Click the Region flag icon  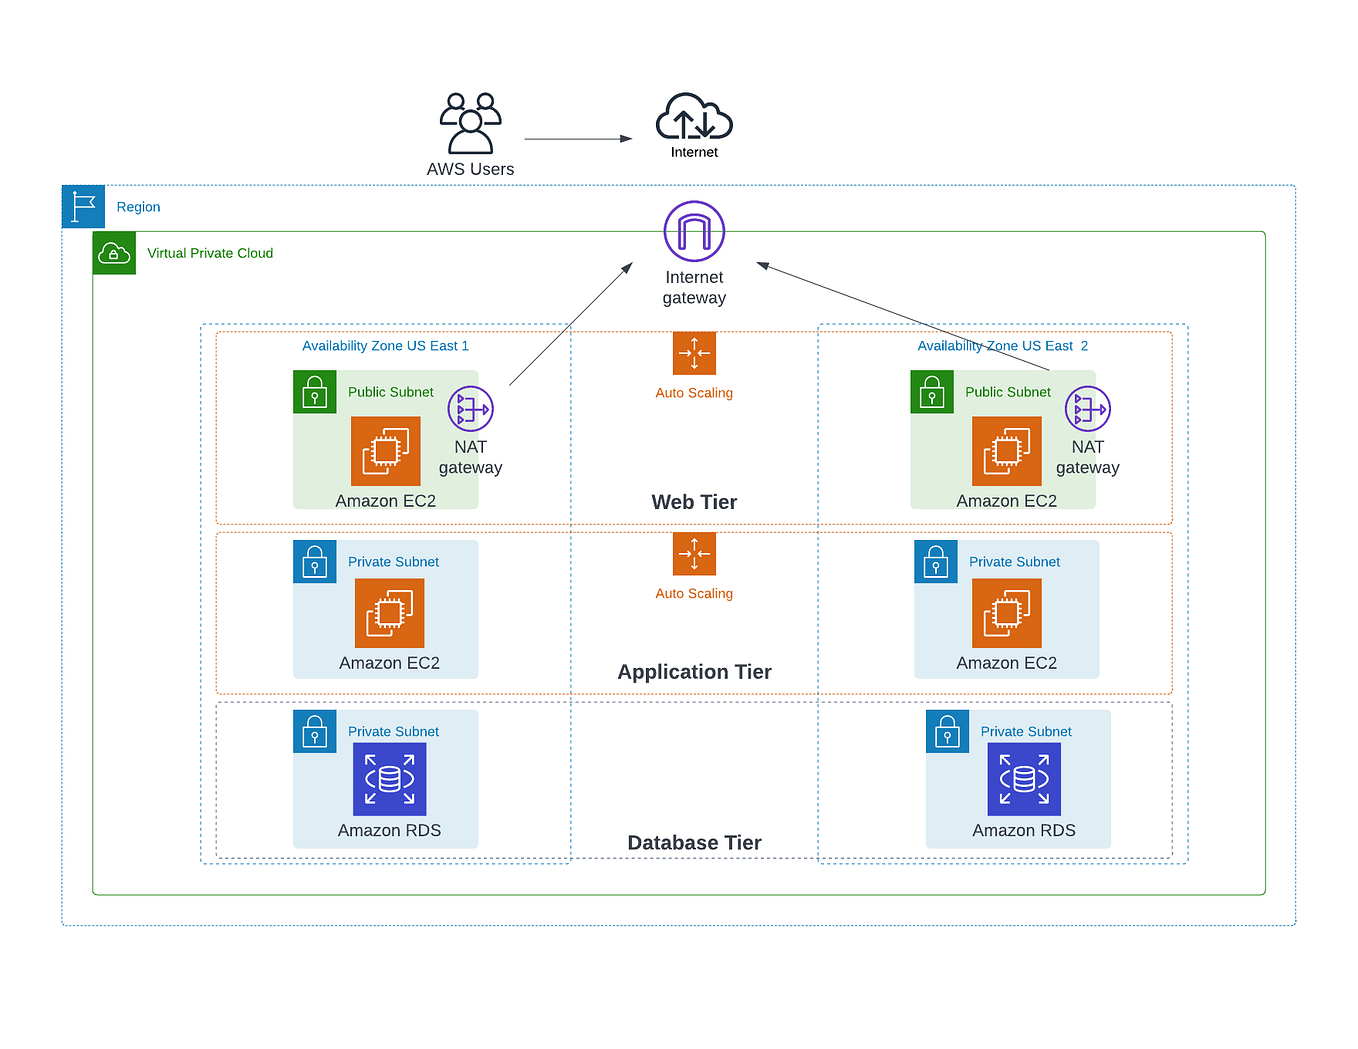coord(83,206)
